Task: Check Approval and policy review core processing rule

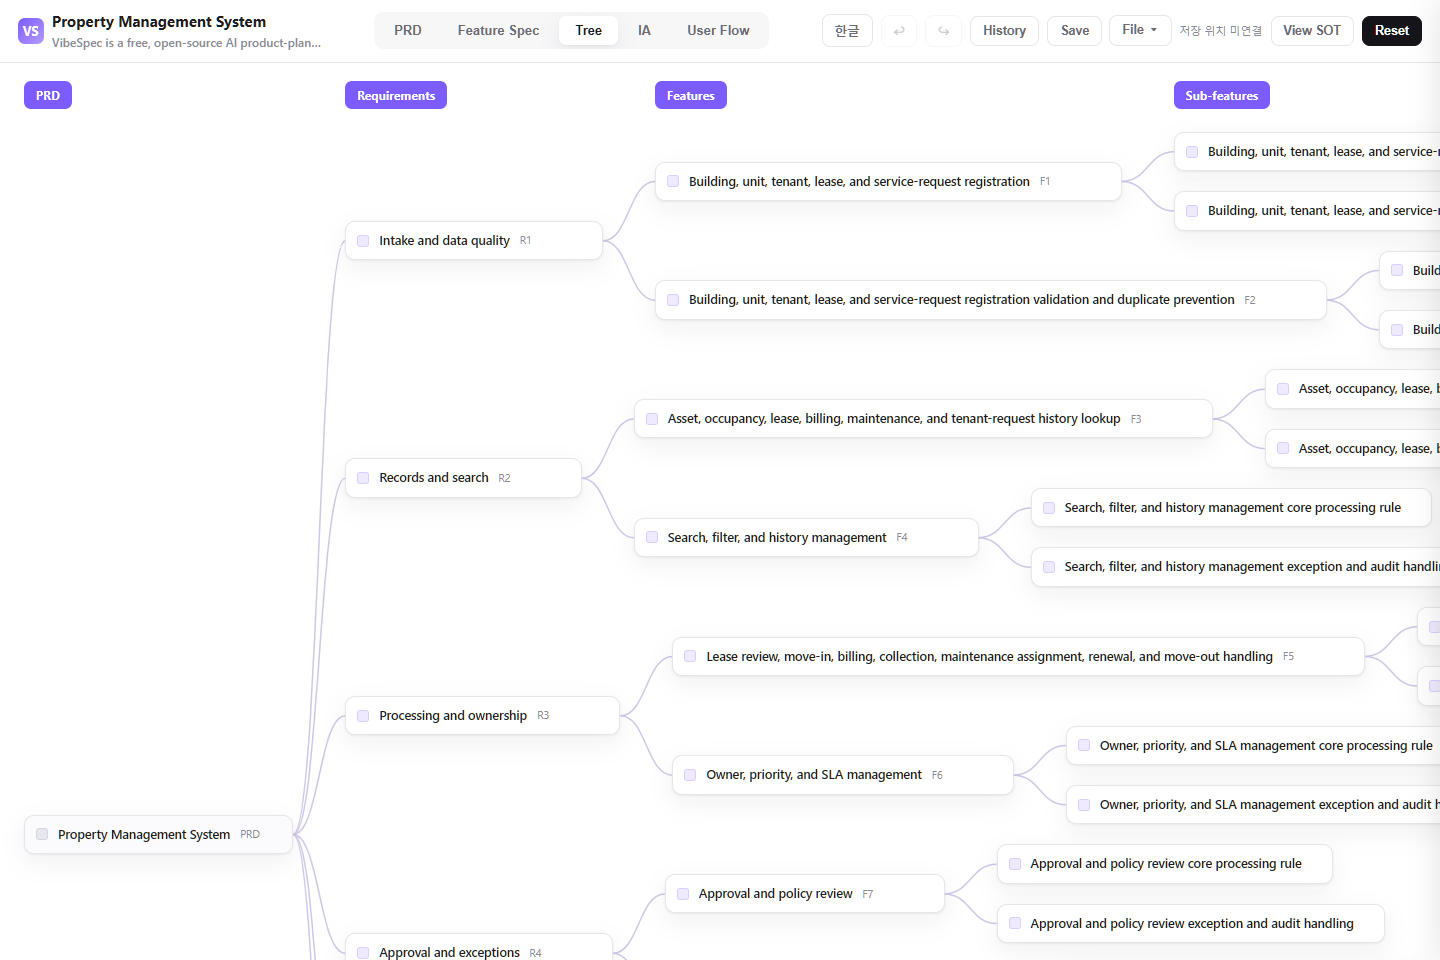Action: pyautogui.click(x=1015, y=864)
